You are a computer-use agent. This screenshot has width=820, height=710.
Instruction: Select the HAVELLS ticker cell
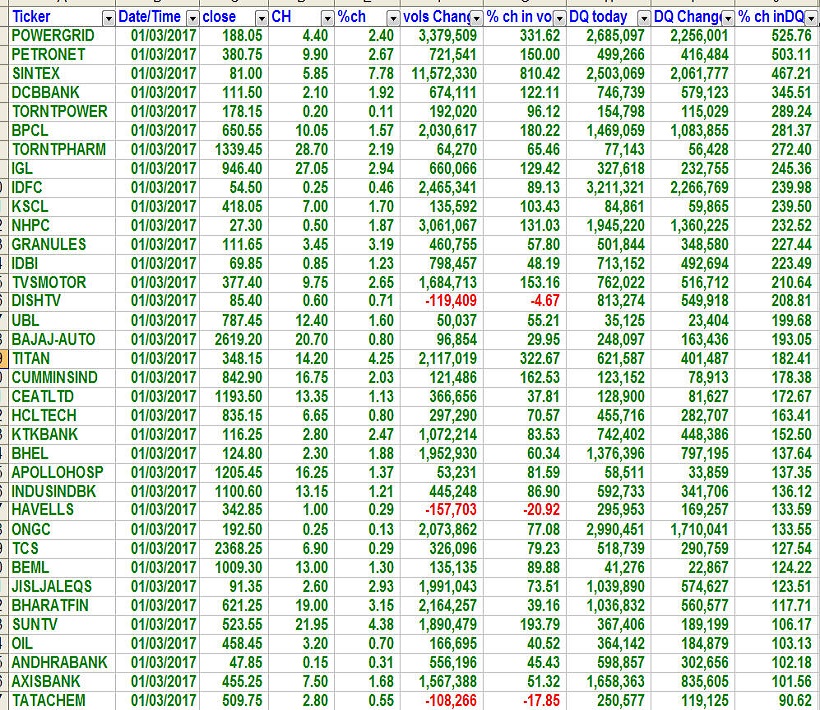point(62,510)
